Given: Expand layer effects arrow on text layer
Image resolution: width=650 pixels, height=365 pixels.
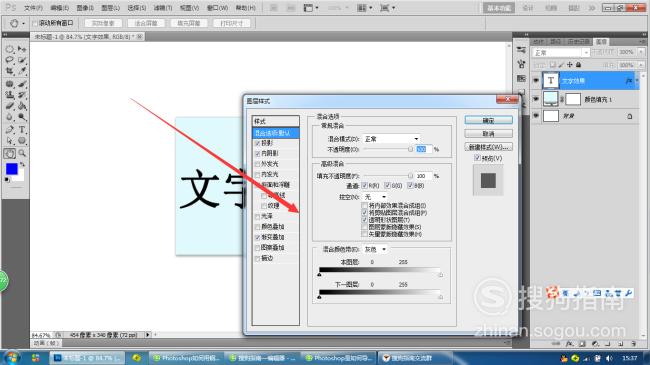Looking at the screenshot, I should pos(638,81).
